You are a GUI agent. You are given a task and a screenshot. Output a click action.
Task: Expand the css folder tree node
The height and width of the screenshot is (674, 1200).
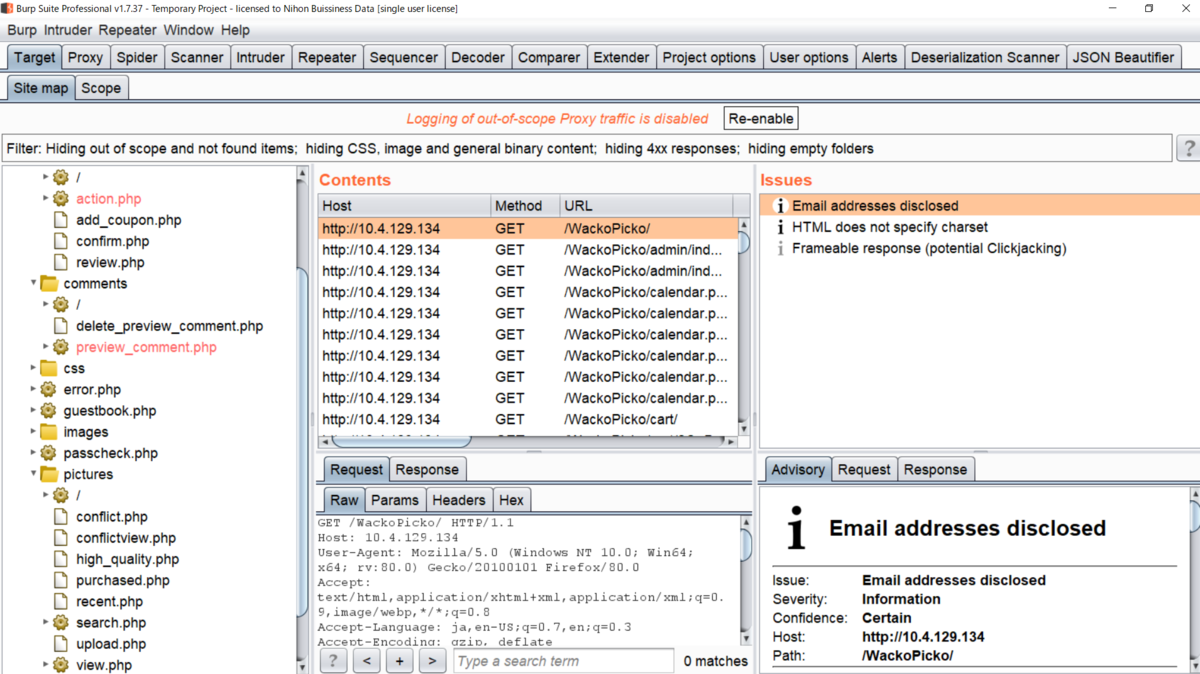tap(33, 368)
